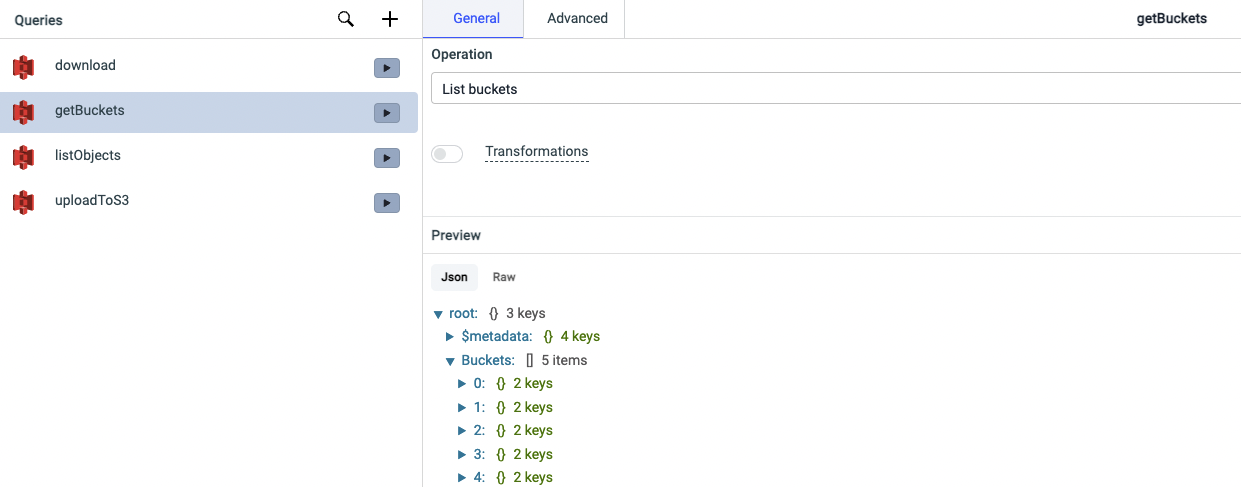1241x487 pixels.
Task: Expand the $metadata node
Action: [x=450, y=337]
